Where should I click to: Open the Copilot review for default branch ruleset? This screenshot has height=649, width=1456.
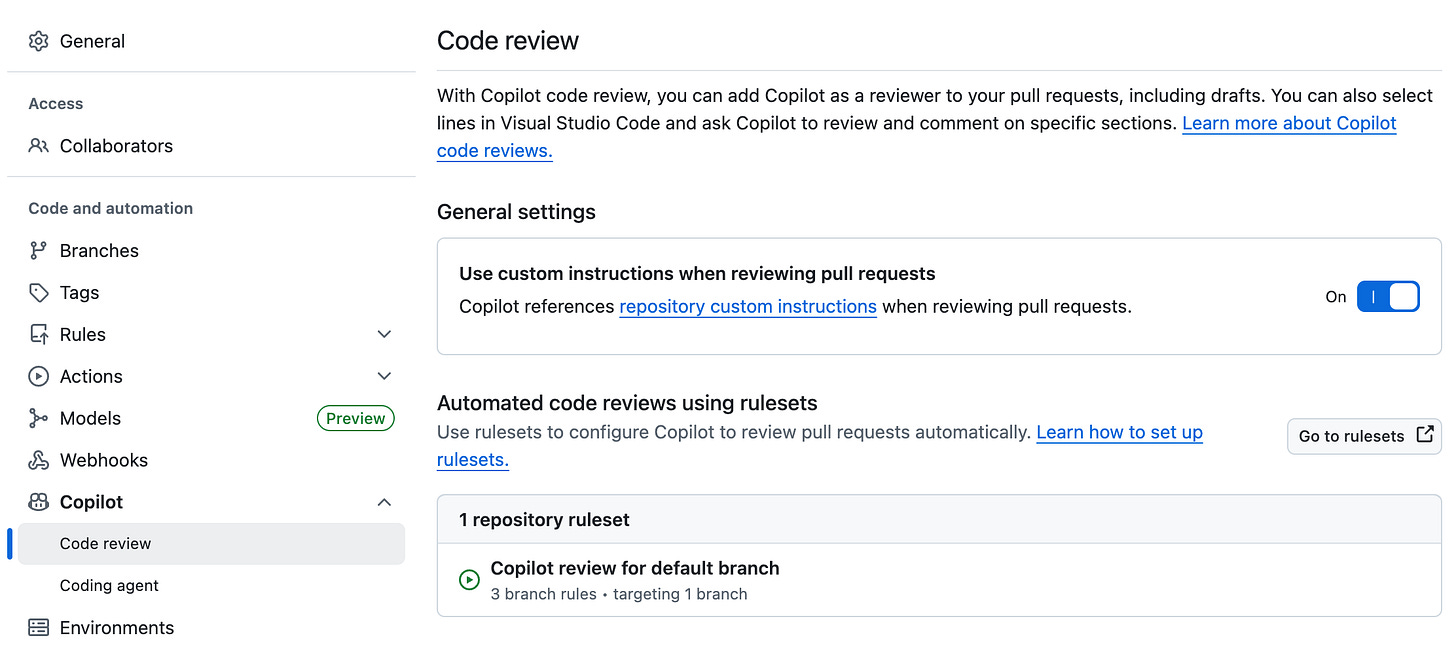pyautogui.click(x=634, y=567)
